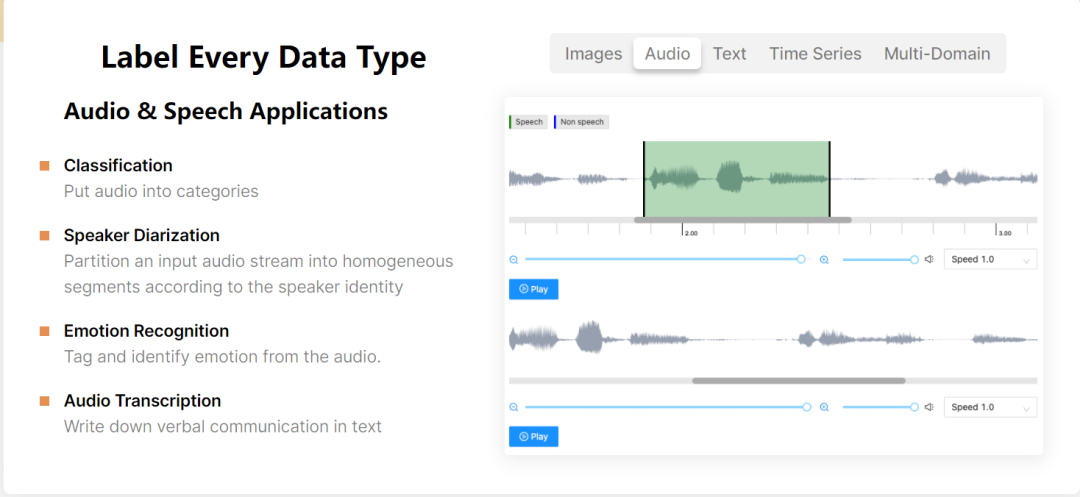
Task: Select the Multi-Domain tab
Action: 937,54
